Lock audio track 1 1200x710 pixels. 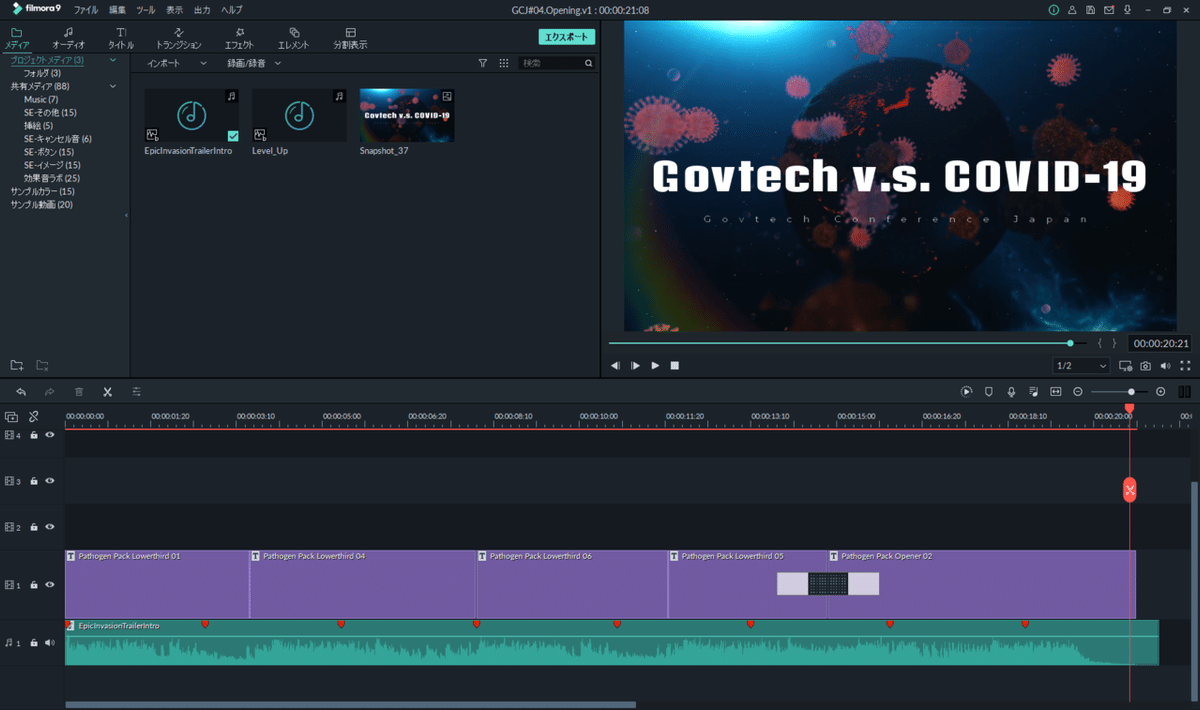[x=34, y=642]
